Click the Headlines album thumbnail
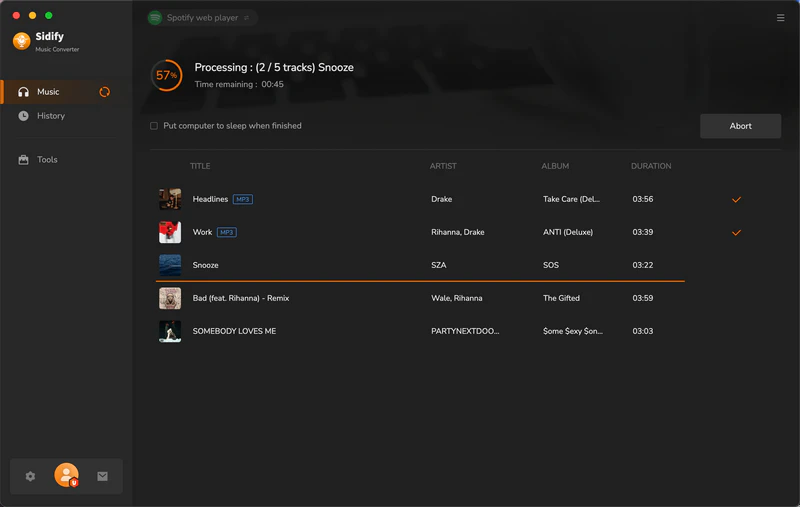Viewport: 800px width, 507px height. [x=170, y=199]
